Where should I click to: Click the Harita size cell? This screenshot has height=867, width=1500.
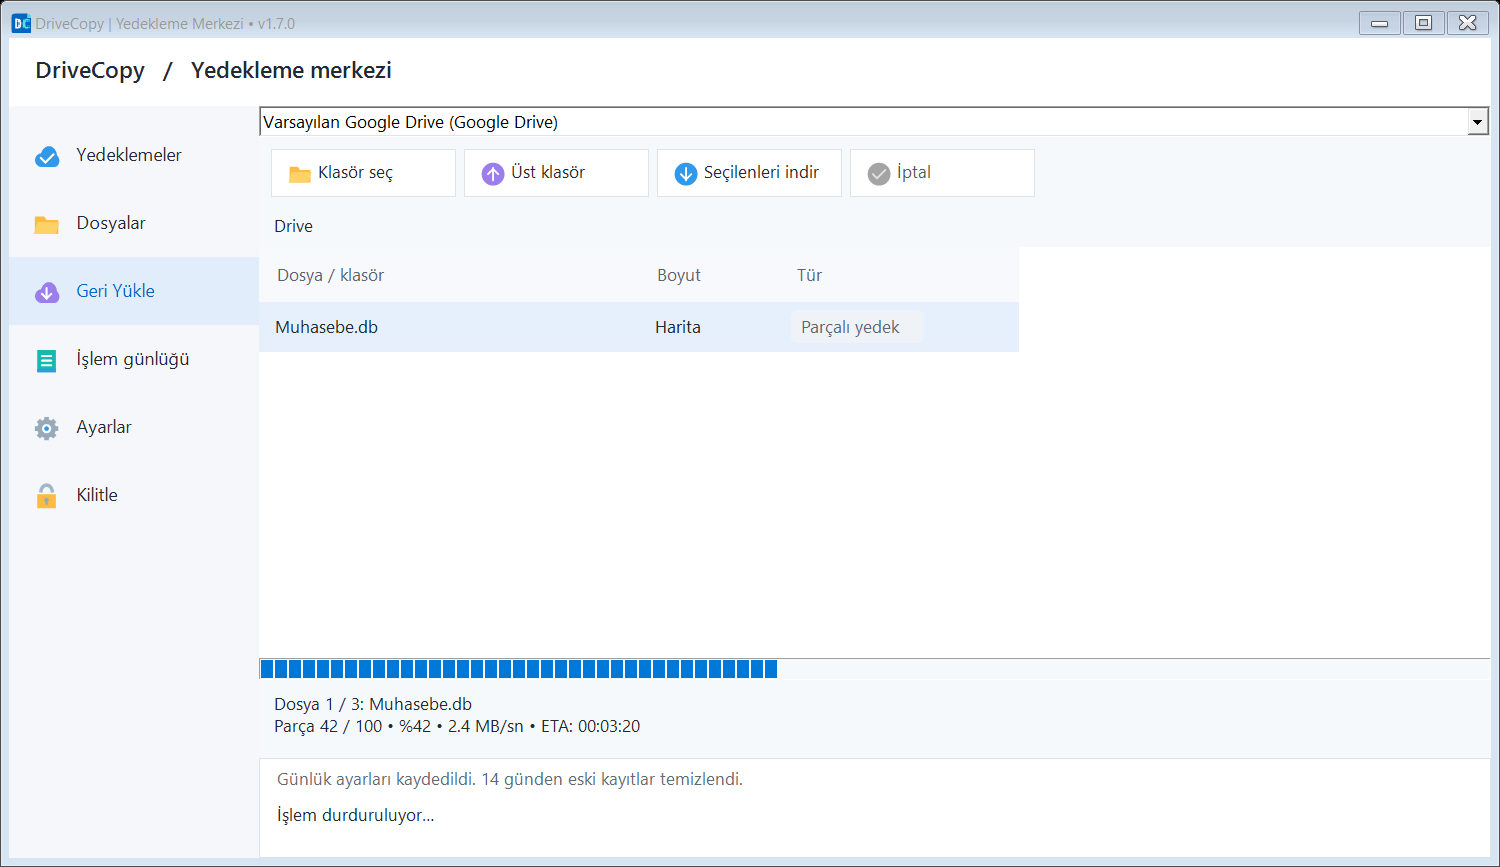click(678, 327)
